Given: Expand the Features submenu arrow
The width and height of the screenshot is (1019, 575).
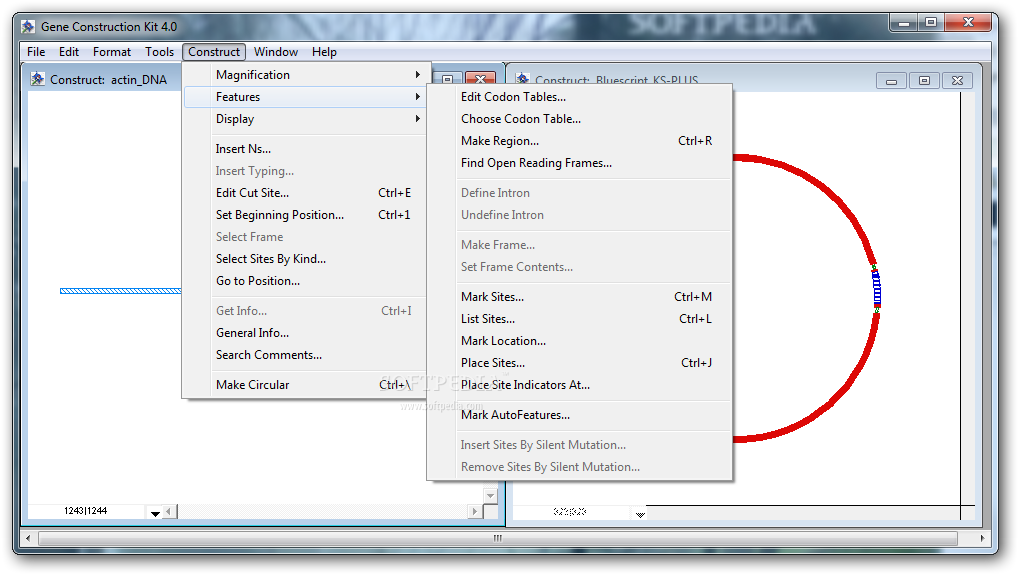Looking at the screenshot, I should 418,97.
